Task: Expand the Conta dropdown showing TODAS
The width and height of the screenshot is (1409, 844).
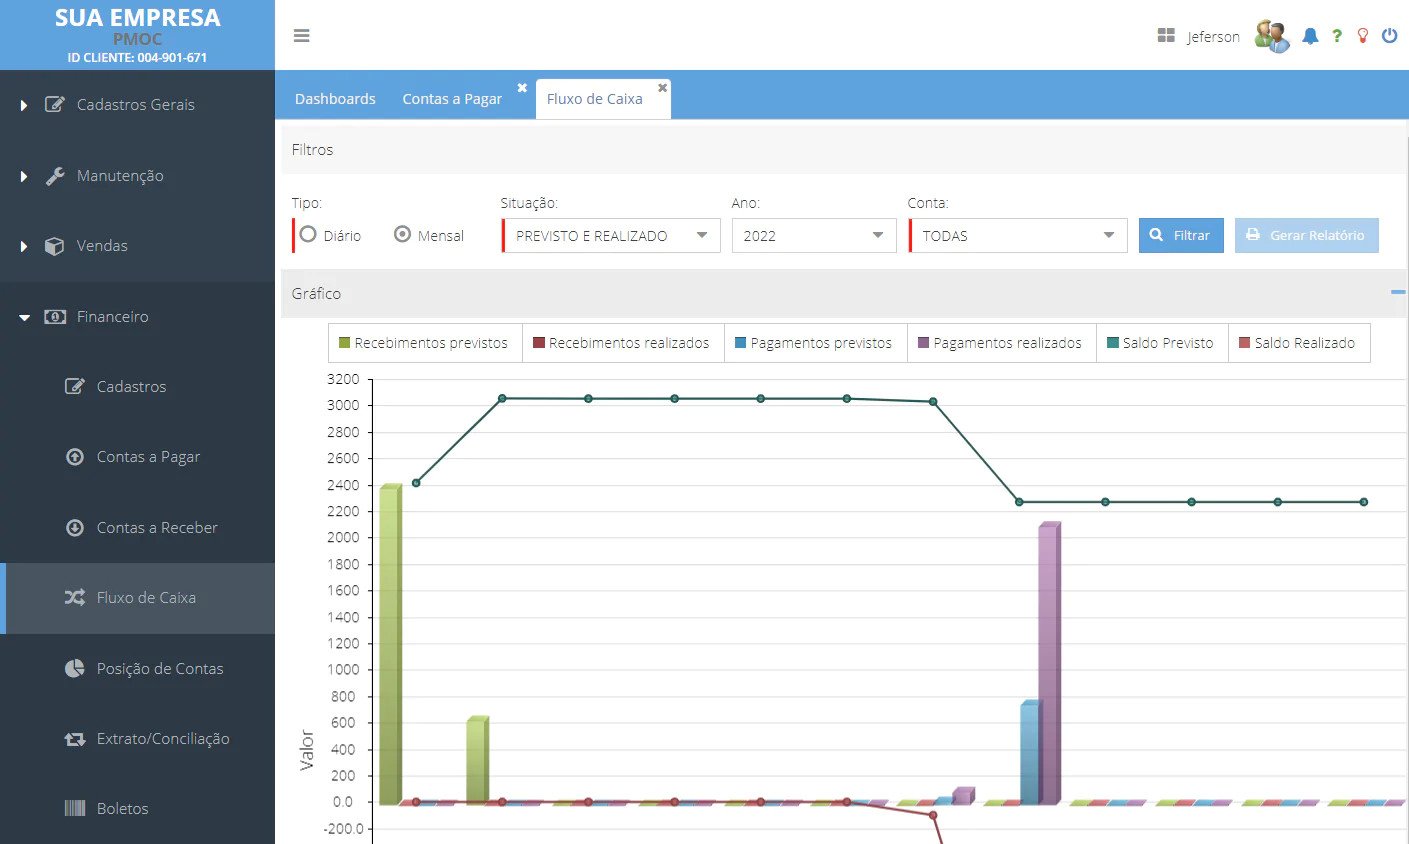Action: pos(1017,236)
